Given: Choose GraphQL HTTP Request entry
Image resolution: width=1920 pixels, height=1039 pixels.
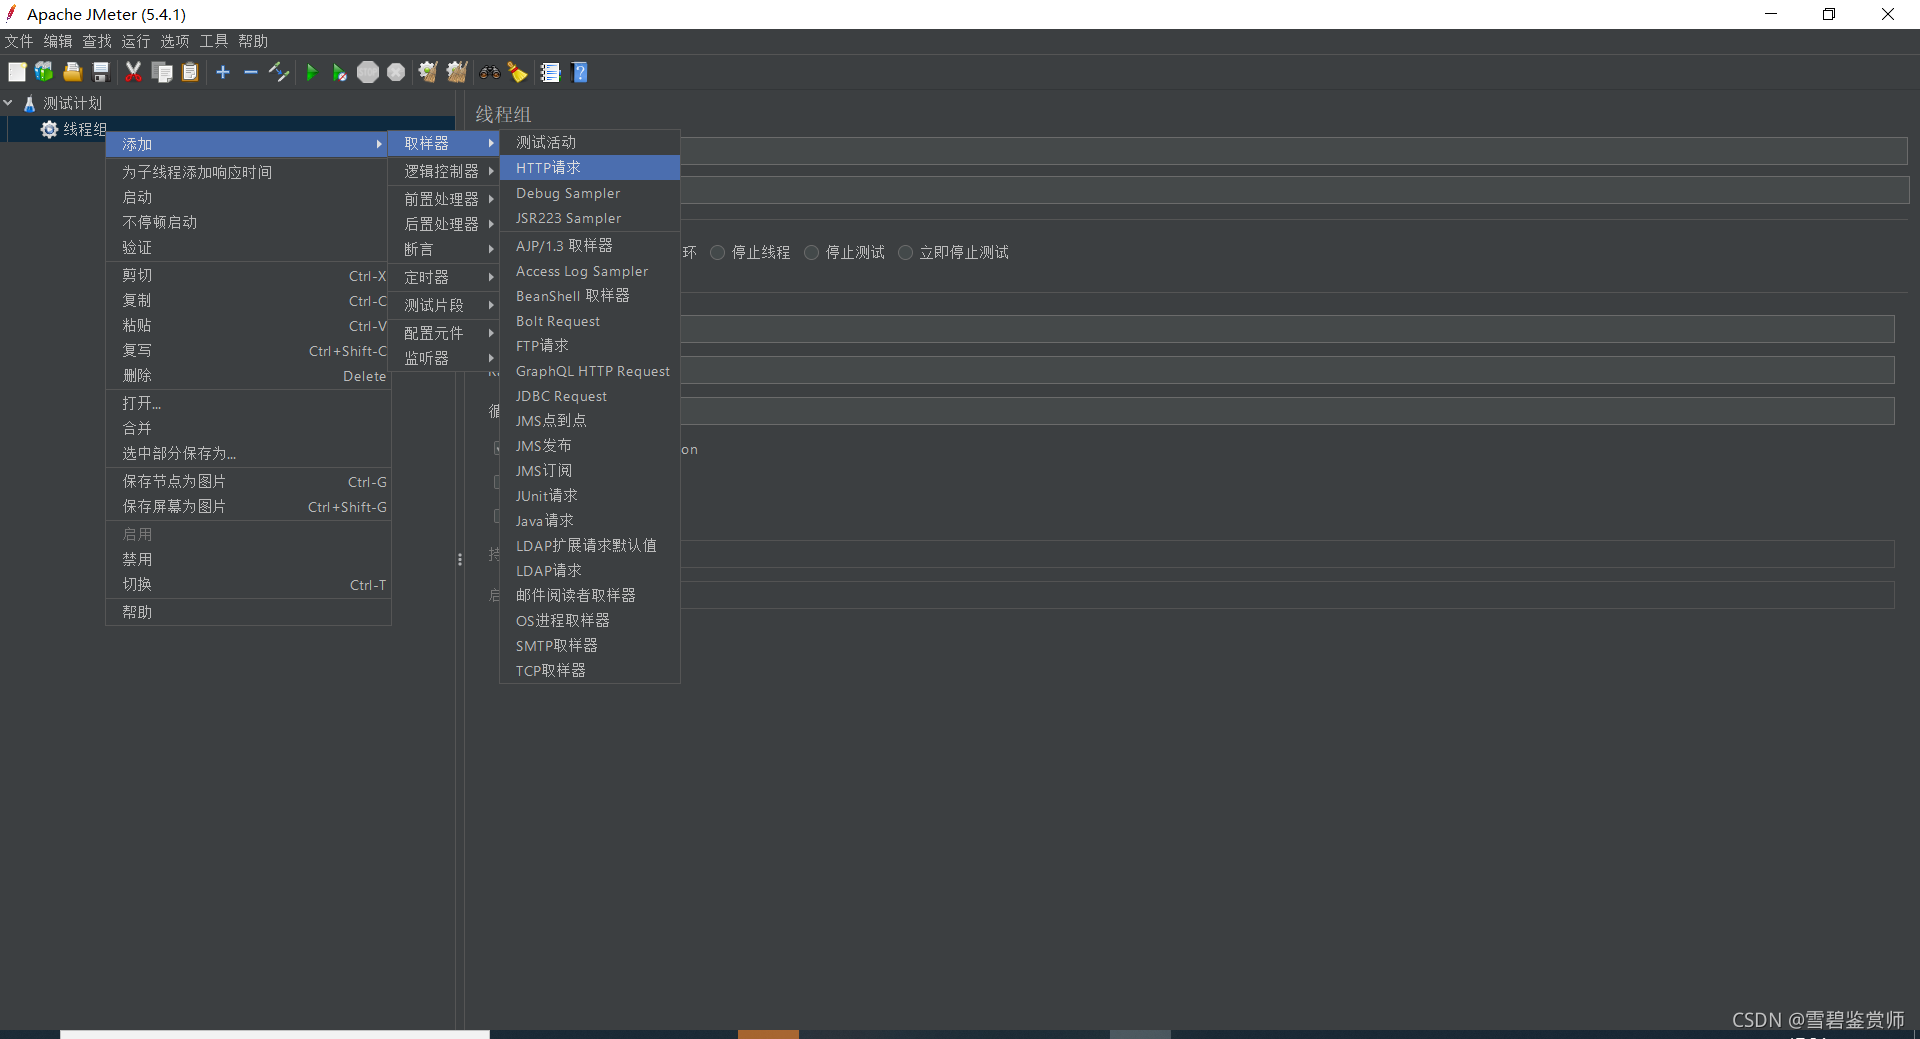Looking at the screenshot, I should (x=590, y=371).
